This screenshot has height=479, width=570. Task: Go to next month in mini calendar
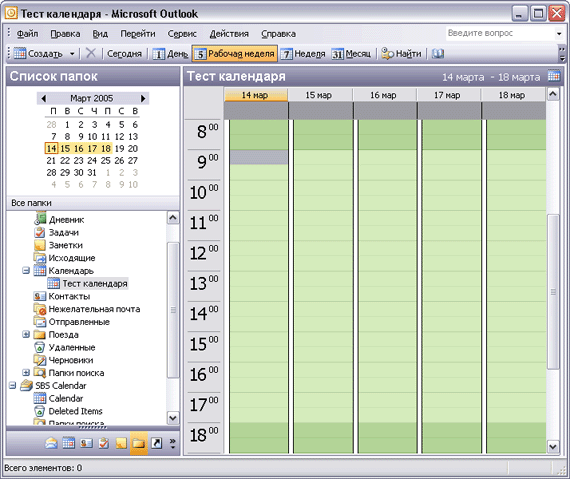point(143,98)
